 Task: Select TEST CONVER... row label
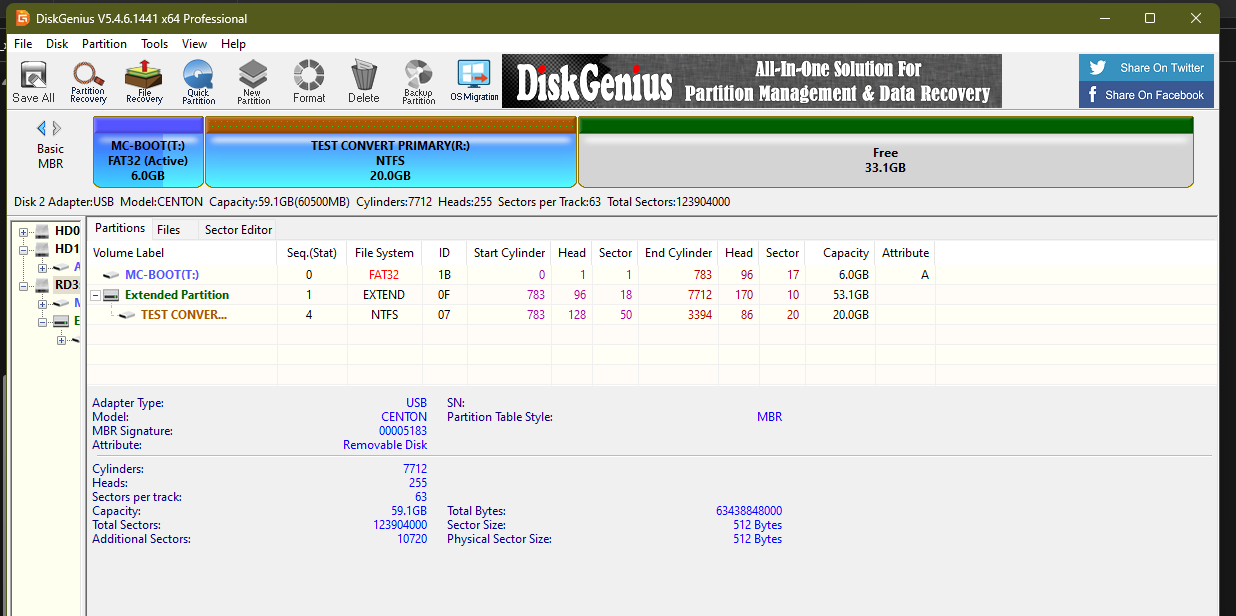(184, 315)
